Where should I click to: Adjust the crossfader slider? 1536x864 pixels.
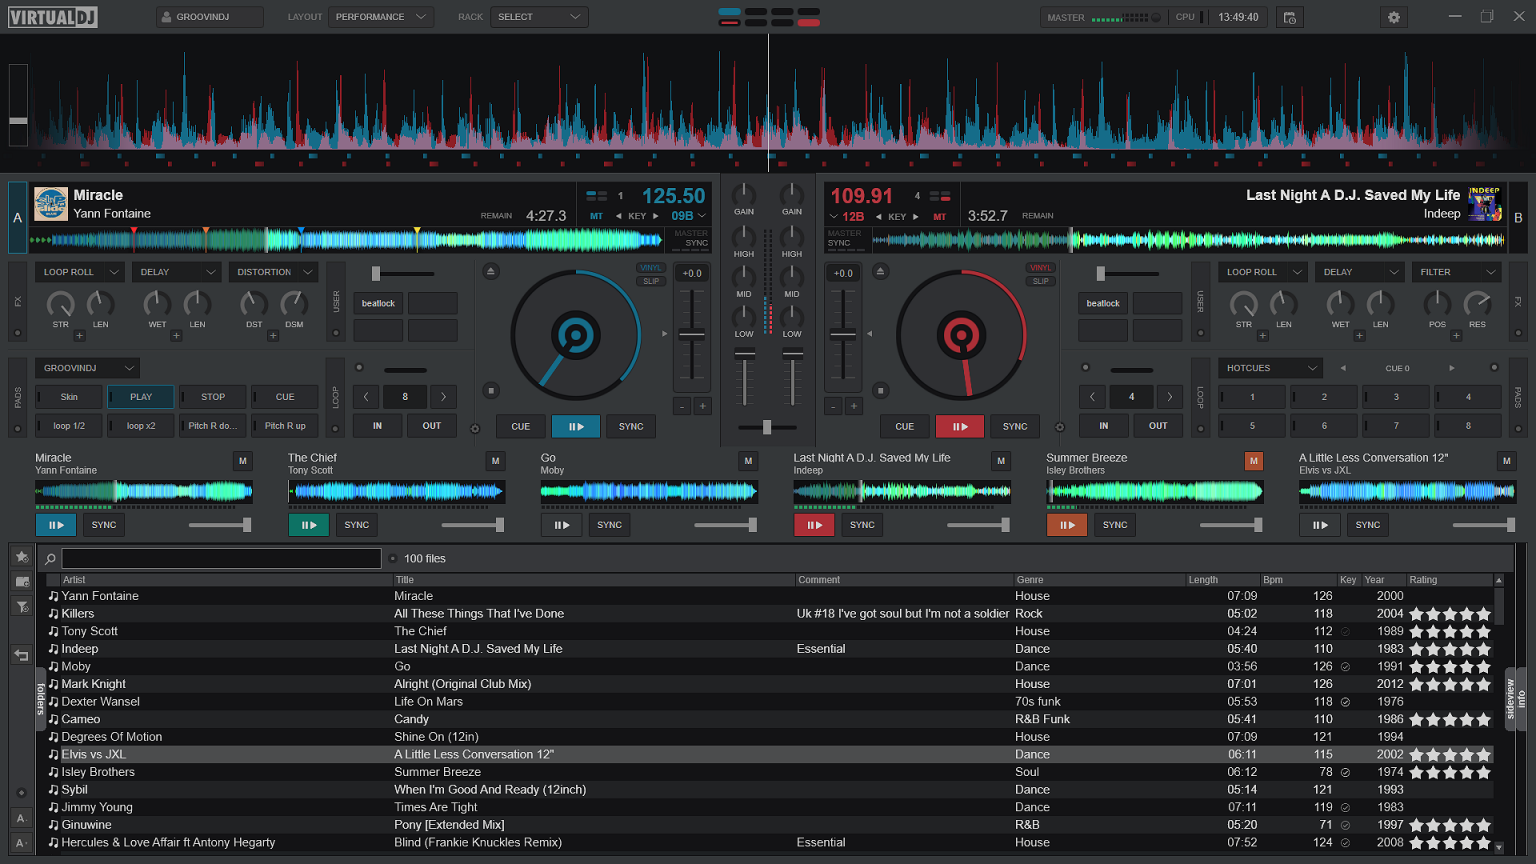[x=767, y=427]
